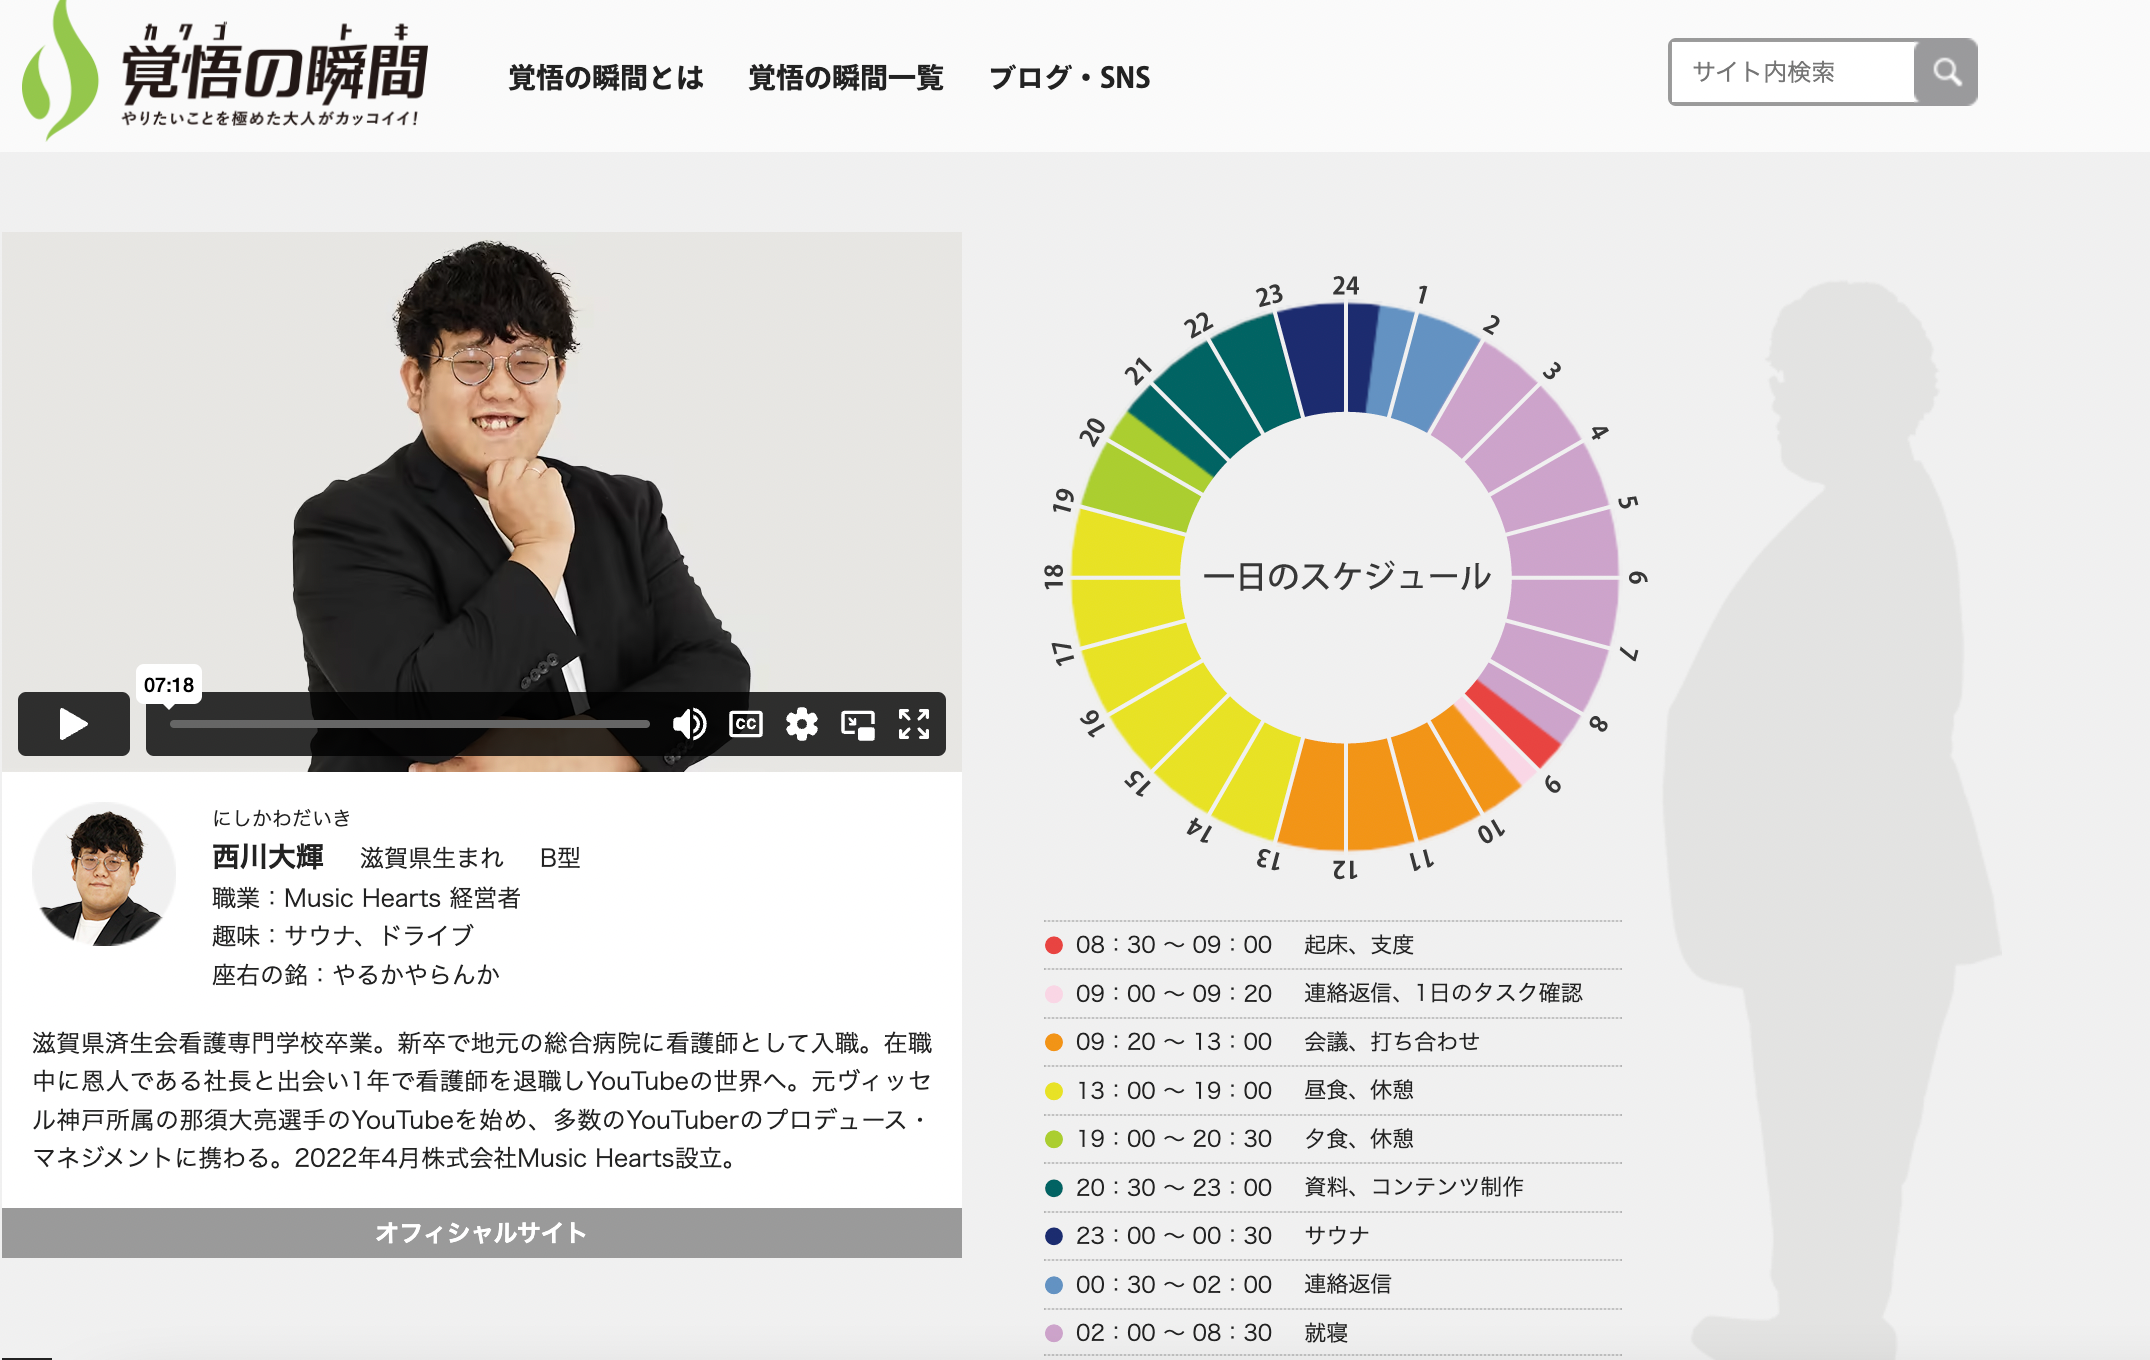Click the video progress bar

coord(410,723)
